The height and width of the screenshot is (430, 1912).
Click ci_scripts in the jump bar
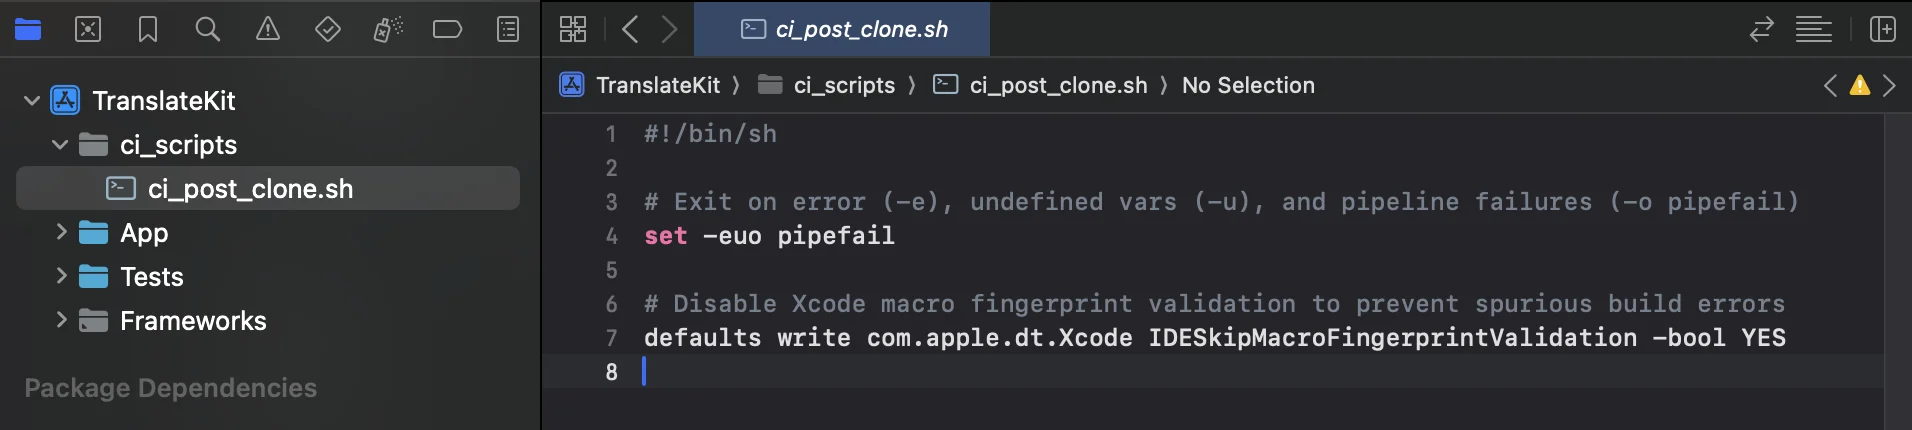(x=844, y=86)
